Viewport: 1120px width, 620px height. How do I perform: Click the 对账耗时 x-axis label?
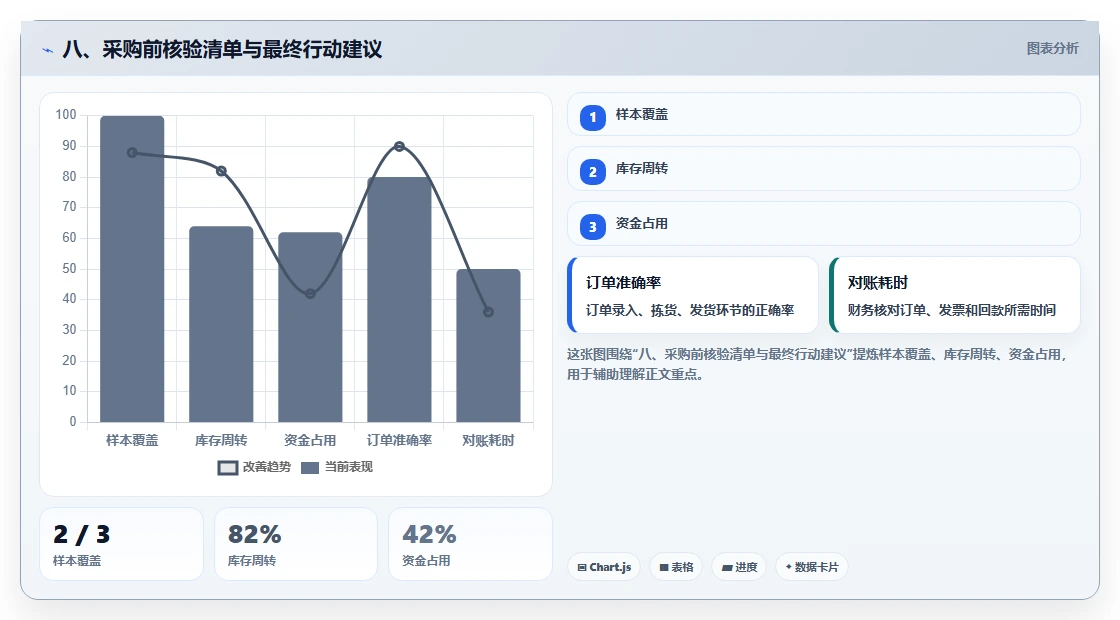(489, 441)
